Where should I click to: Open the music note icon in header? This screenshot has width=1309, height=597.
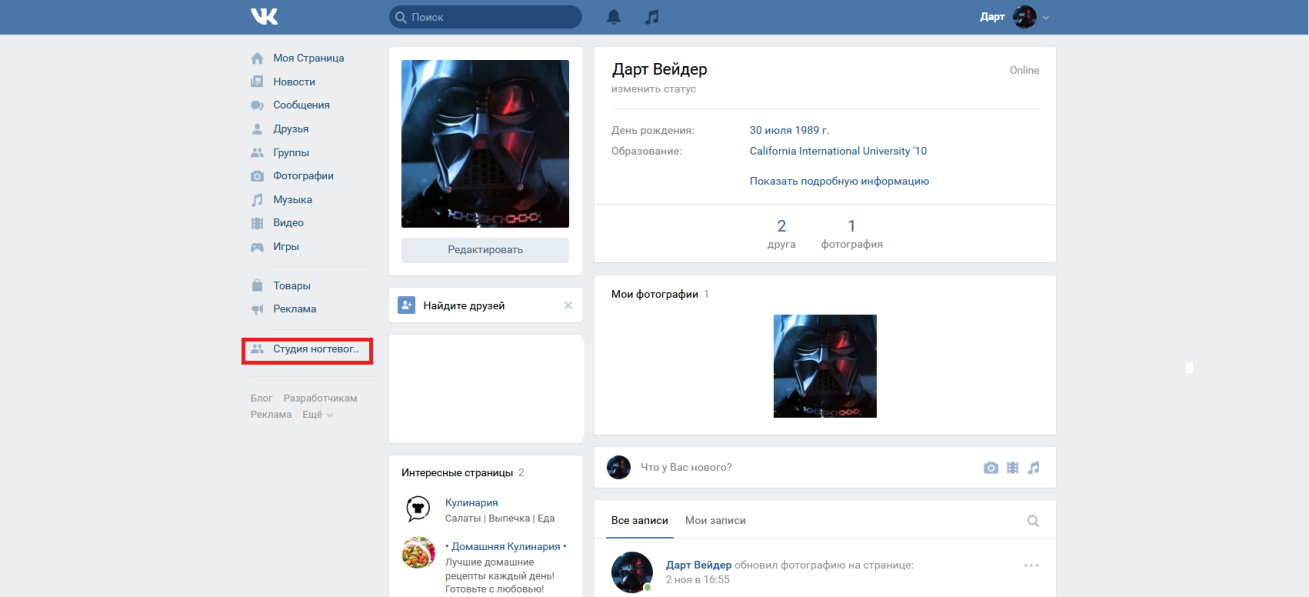[x=652, y=17]
